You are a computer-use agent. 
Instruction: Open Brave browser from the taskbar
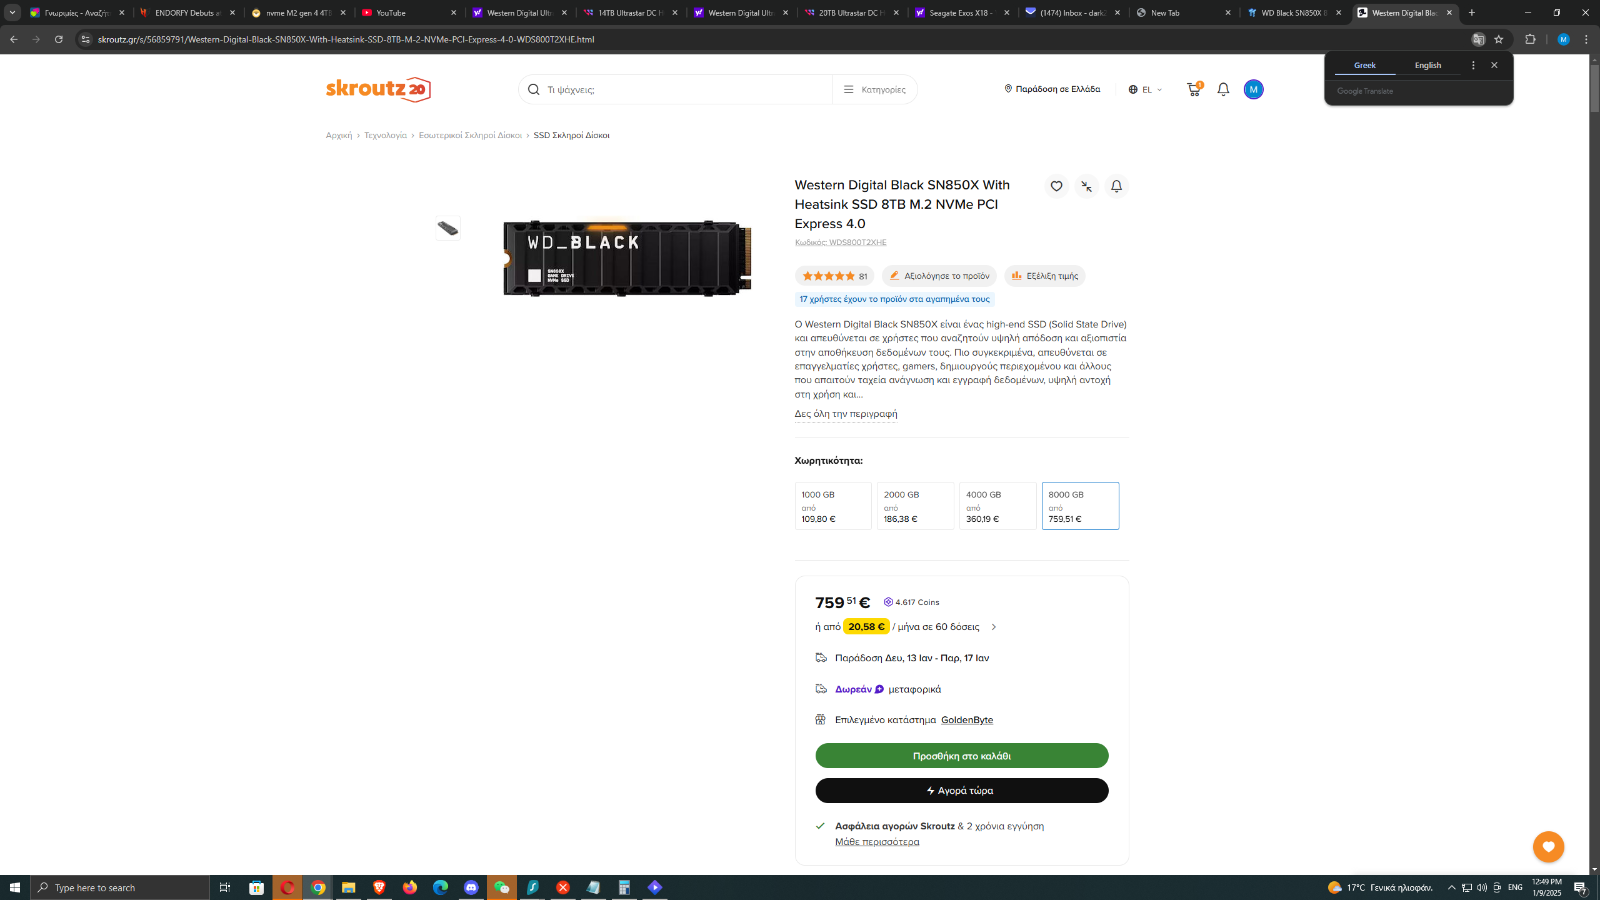click(379, 887)
